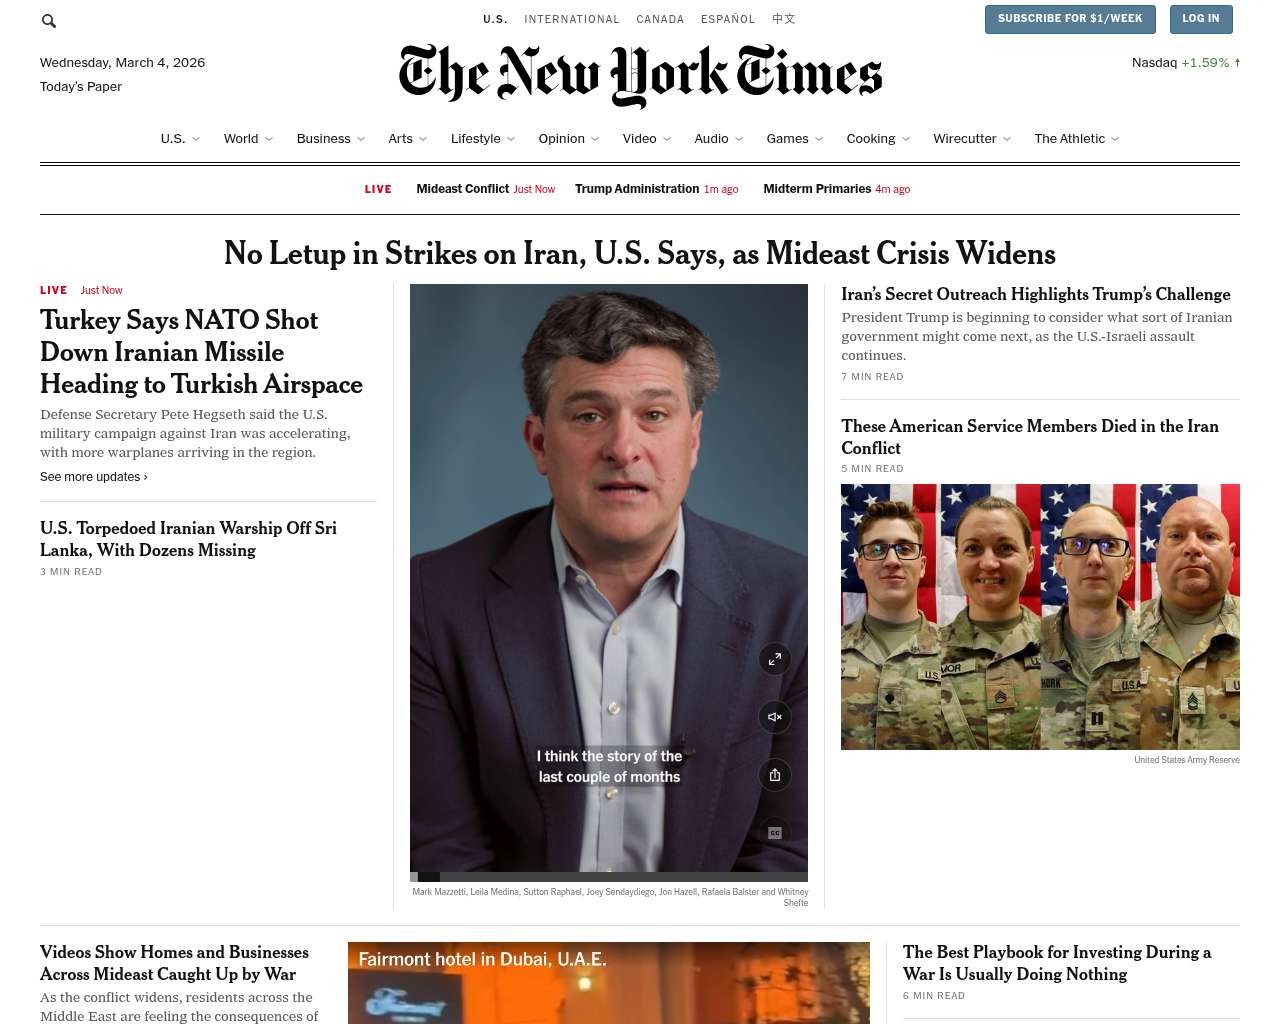Image resolution: width=1280 pixels, height=1024 pixels.
Task: Open the Fairmont hotel Dubai video thumbnail
Action: (609, 983)
